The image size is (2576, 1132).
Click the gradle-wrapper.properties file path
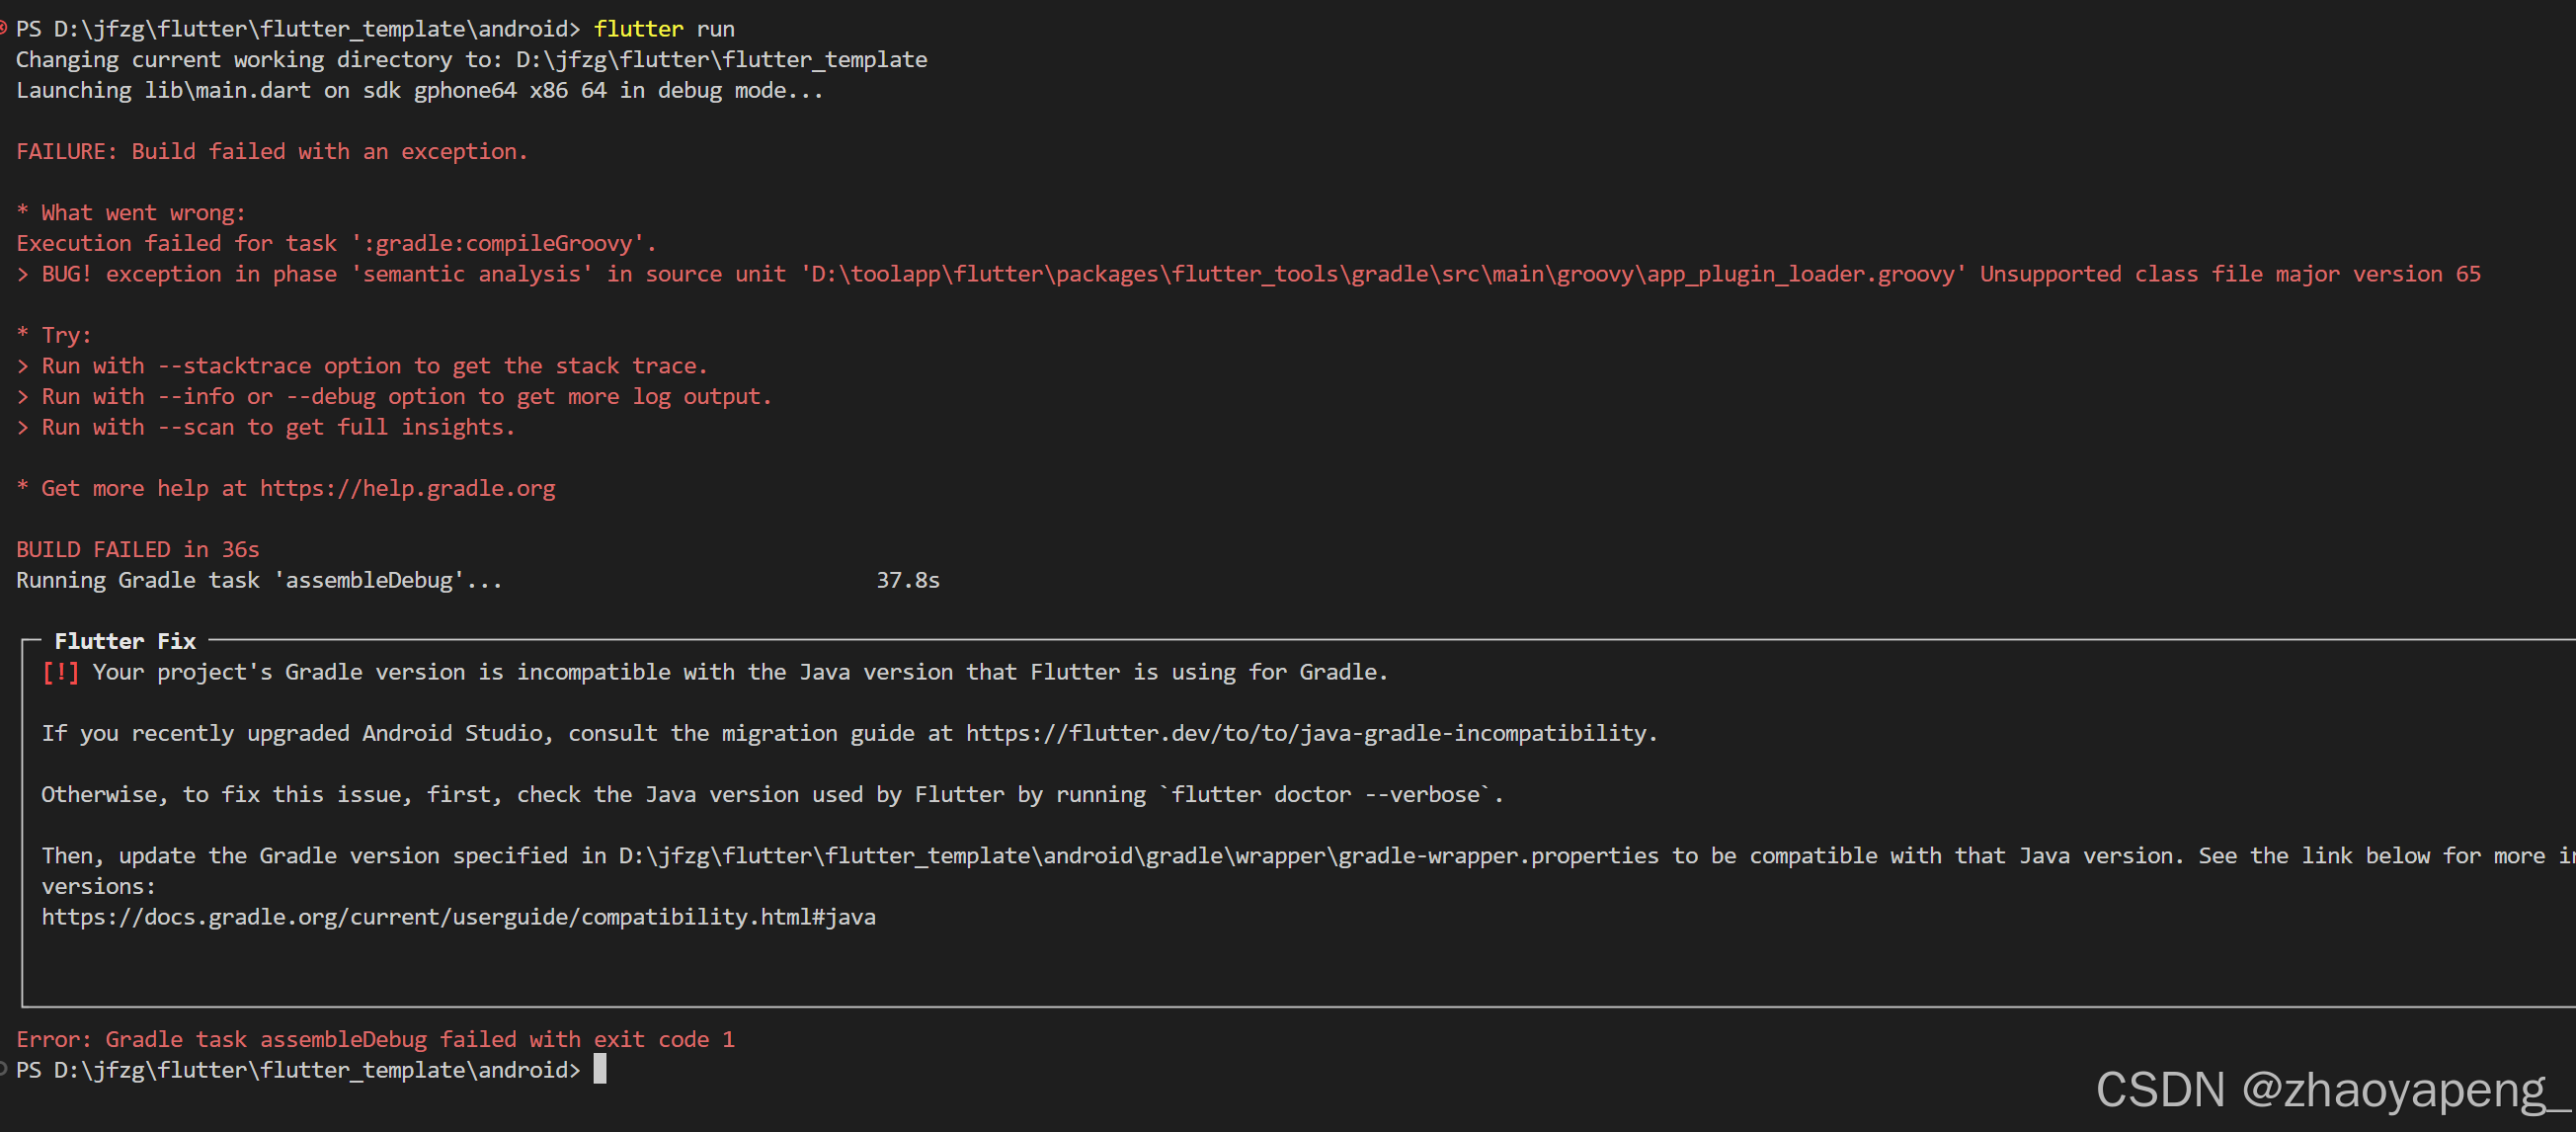click(x=1138, y=856)
